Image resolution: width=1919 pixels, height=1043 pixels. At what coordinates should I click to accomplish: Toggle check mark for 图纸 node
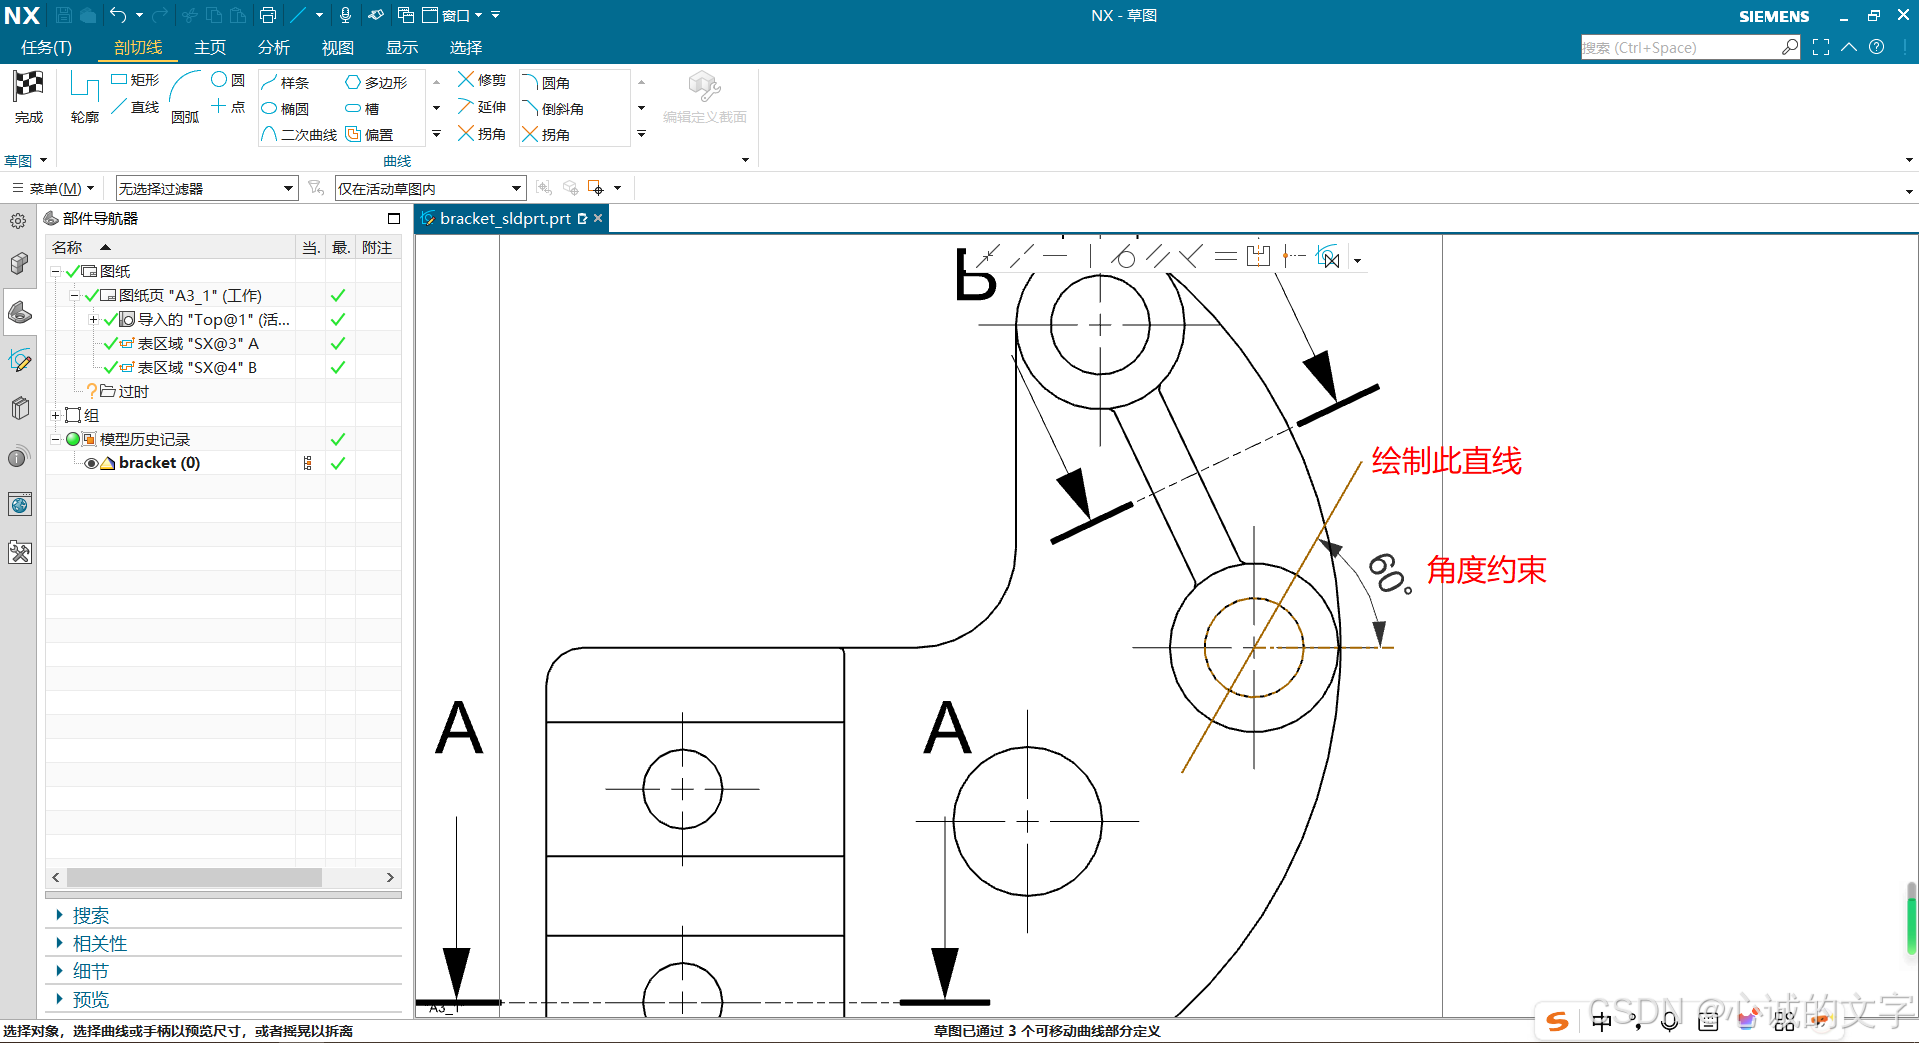pos(73,271)
